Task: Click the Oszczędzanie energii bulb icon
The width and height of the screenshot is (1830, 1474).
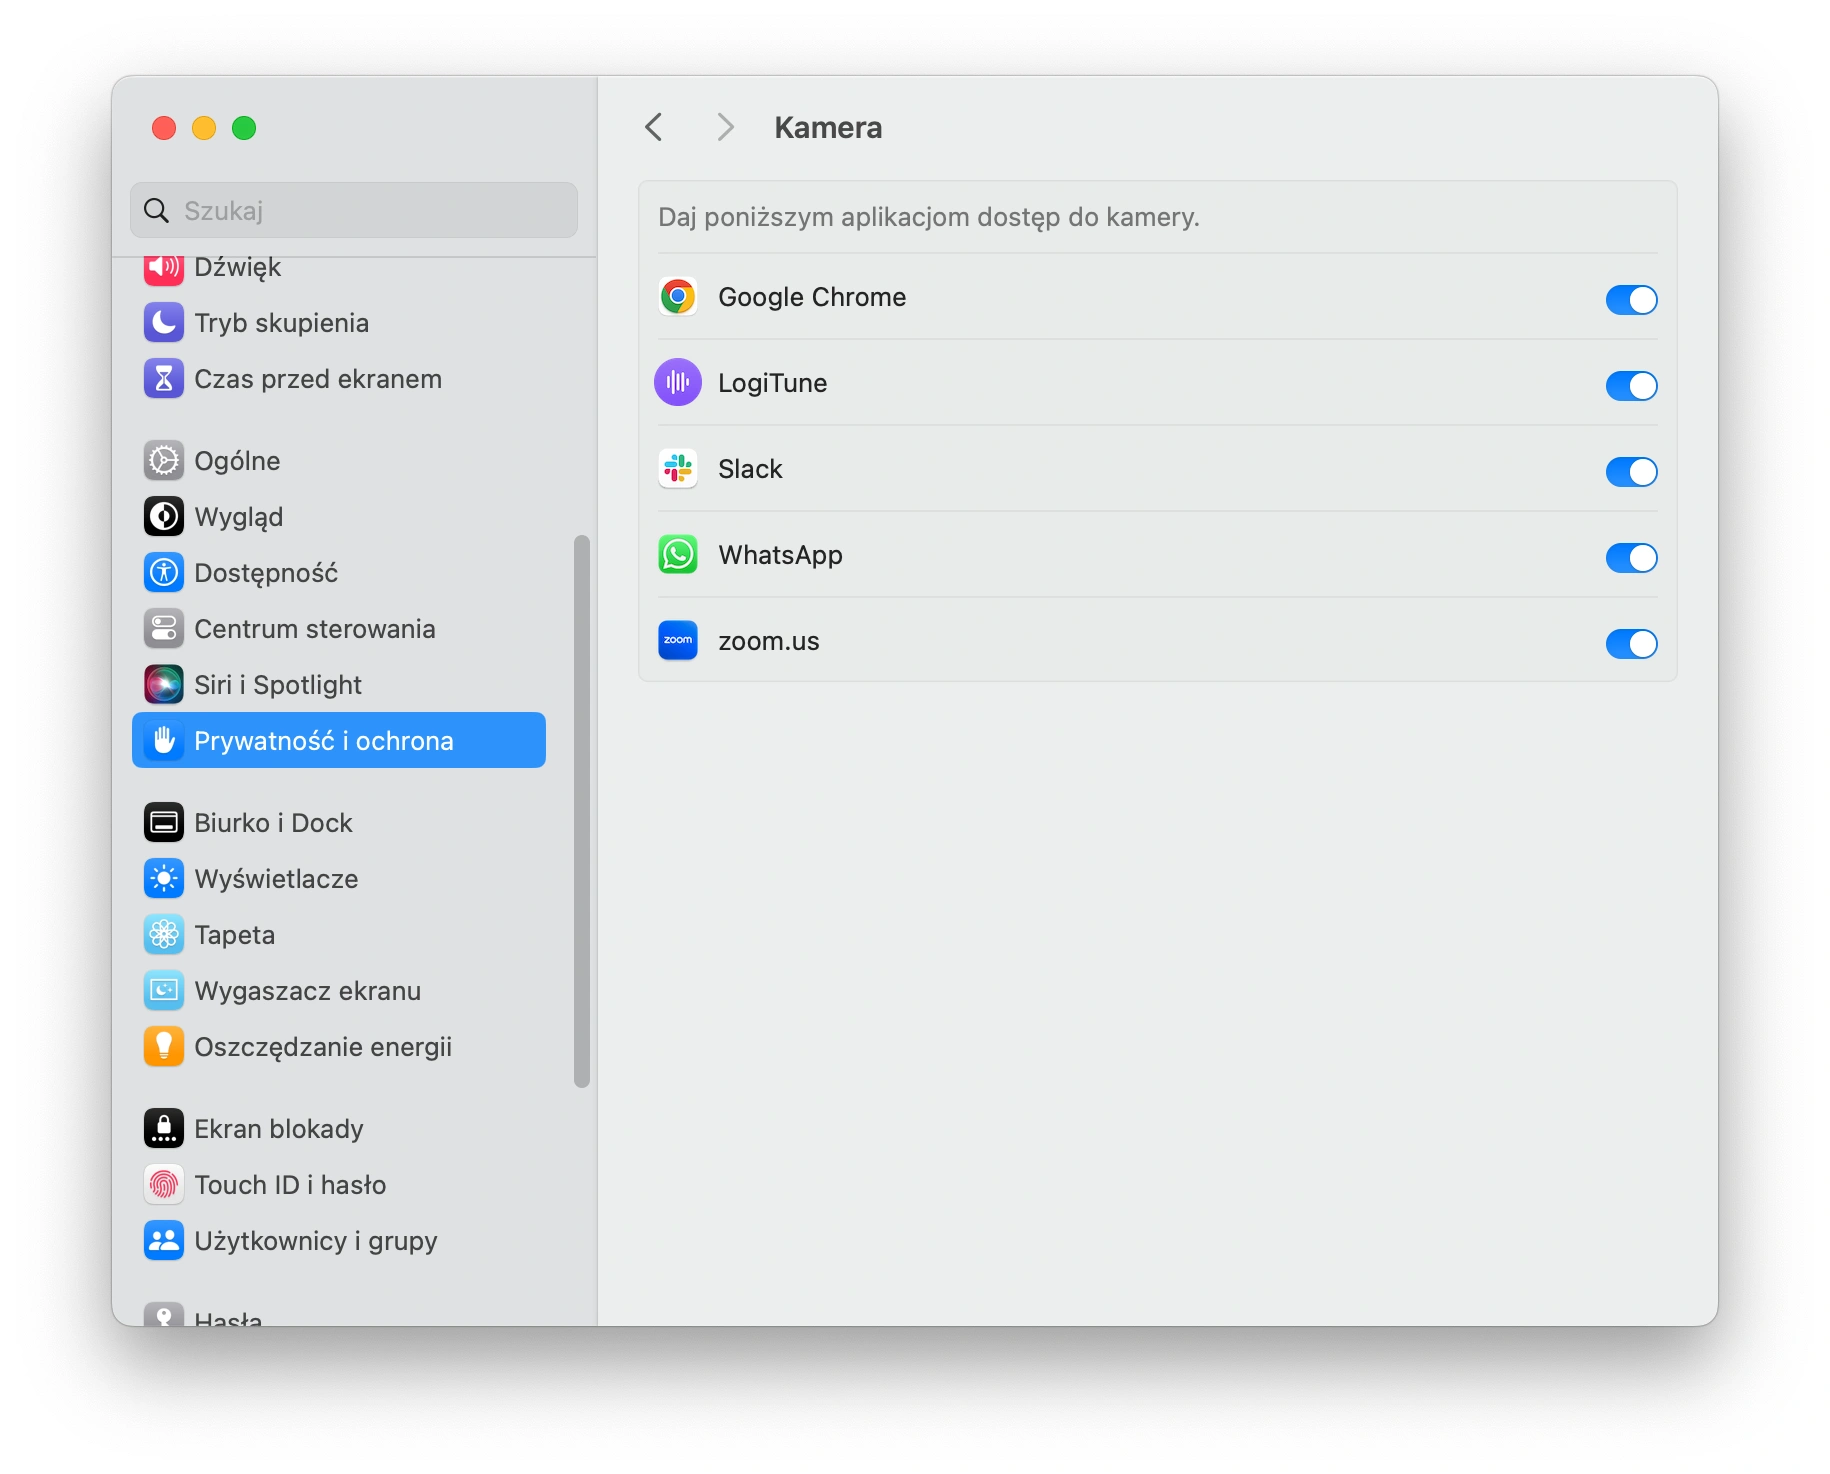Action: pos(164,1047)
